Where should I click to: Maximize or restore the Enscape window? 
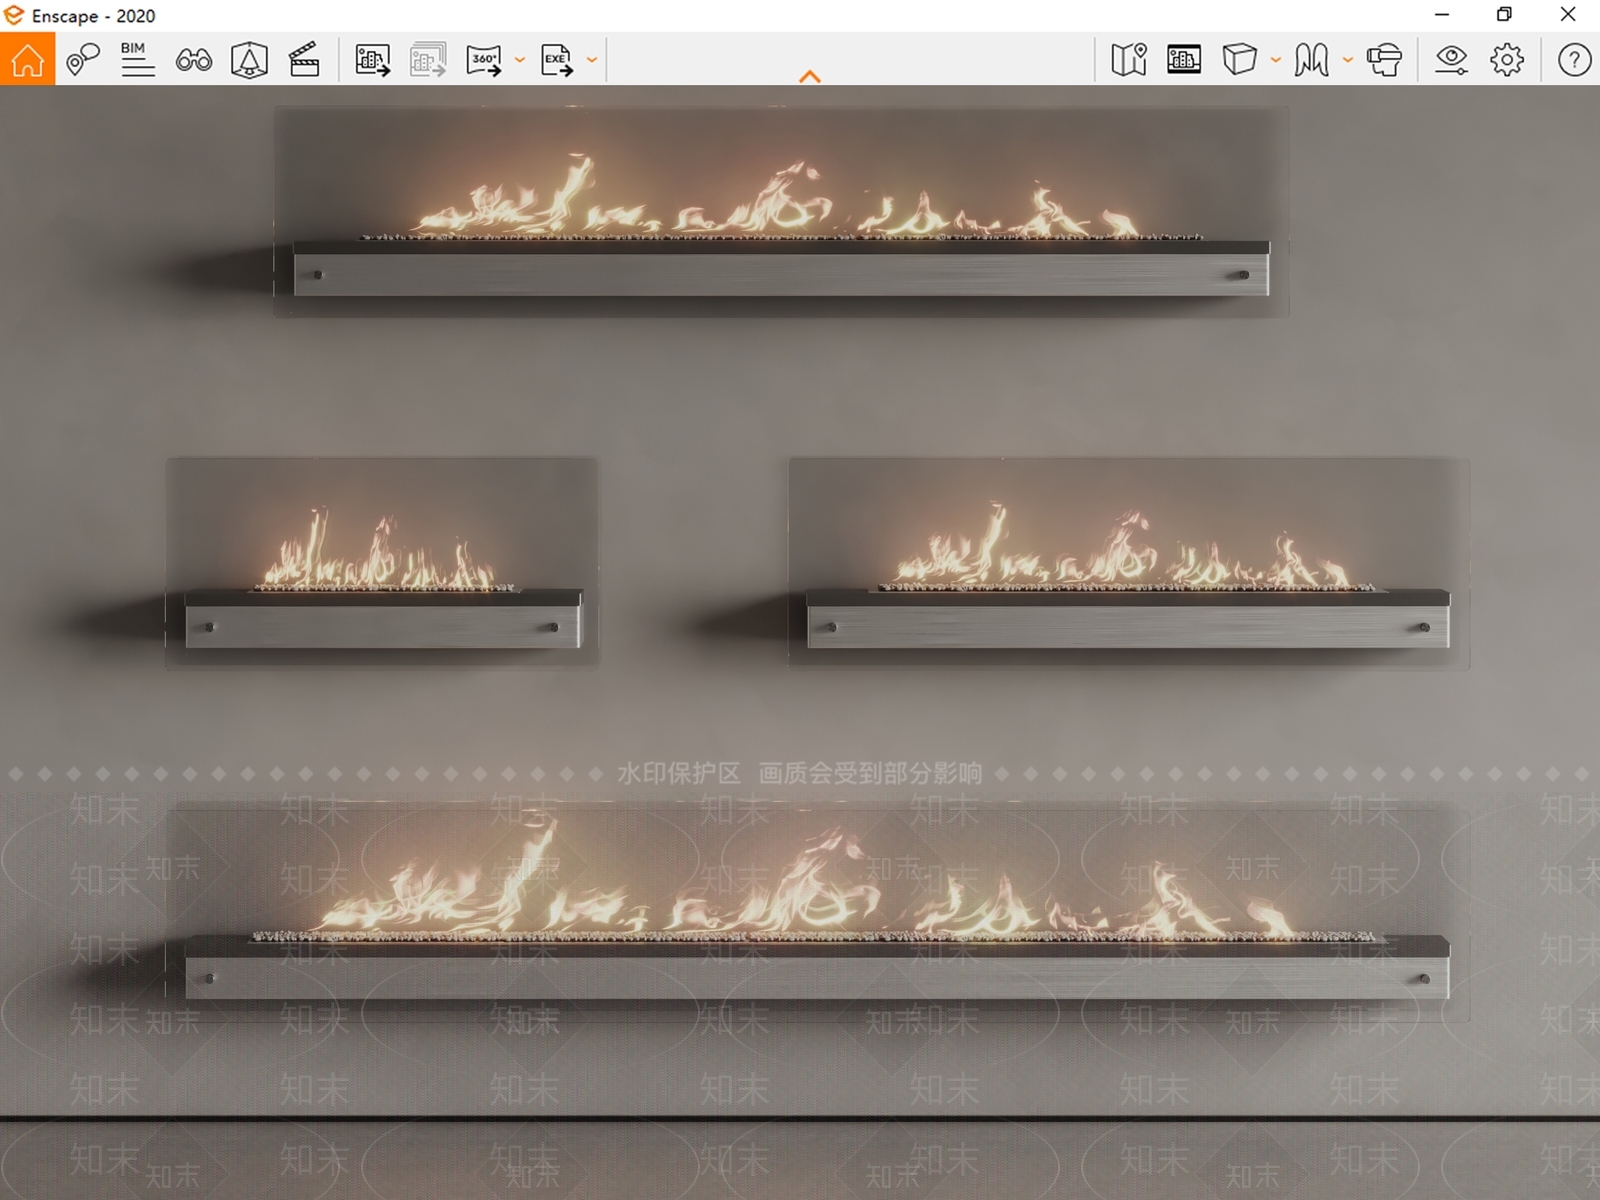pos(1504,15)
